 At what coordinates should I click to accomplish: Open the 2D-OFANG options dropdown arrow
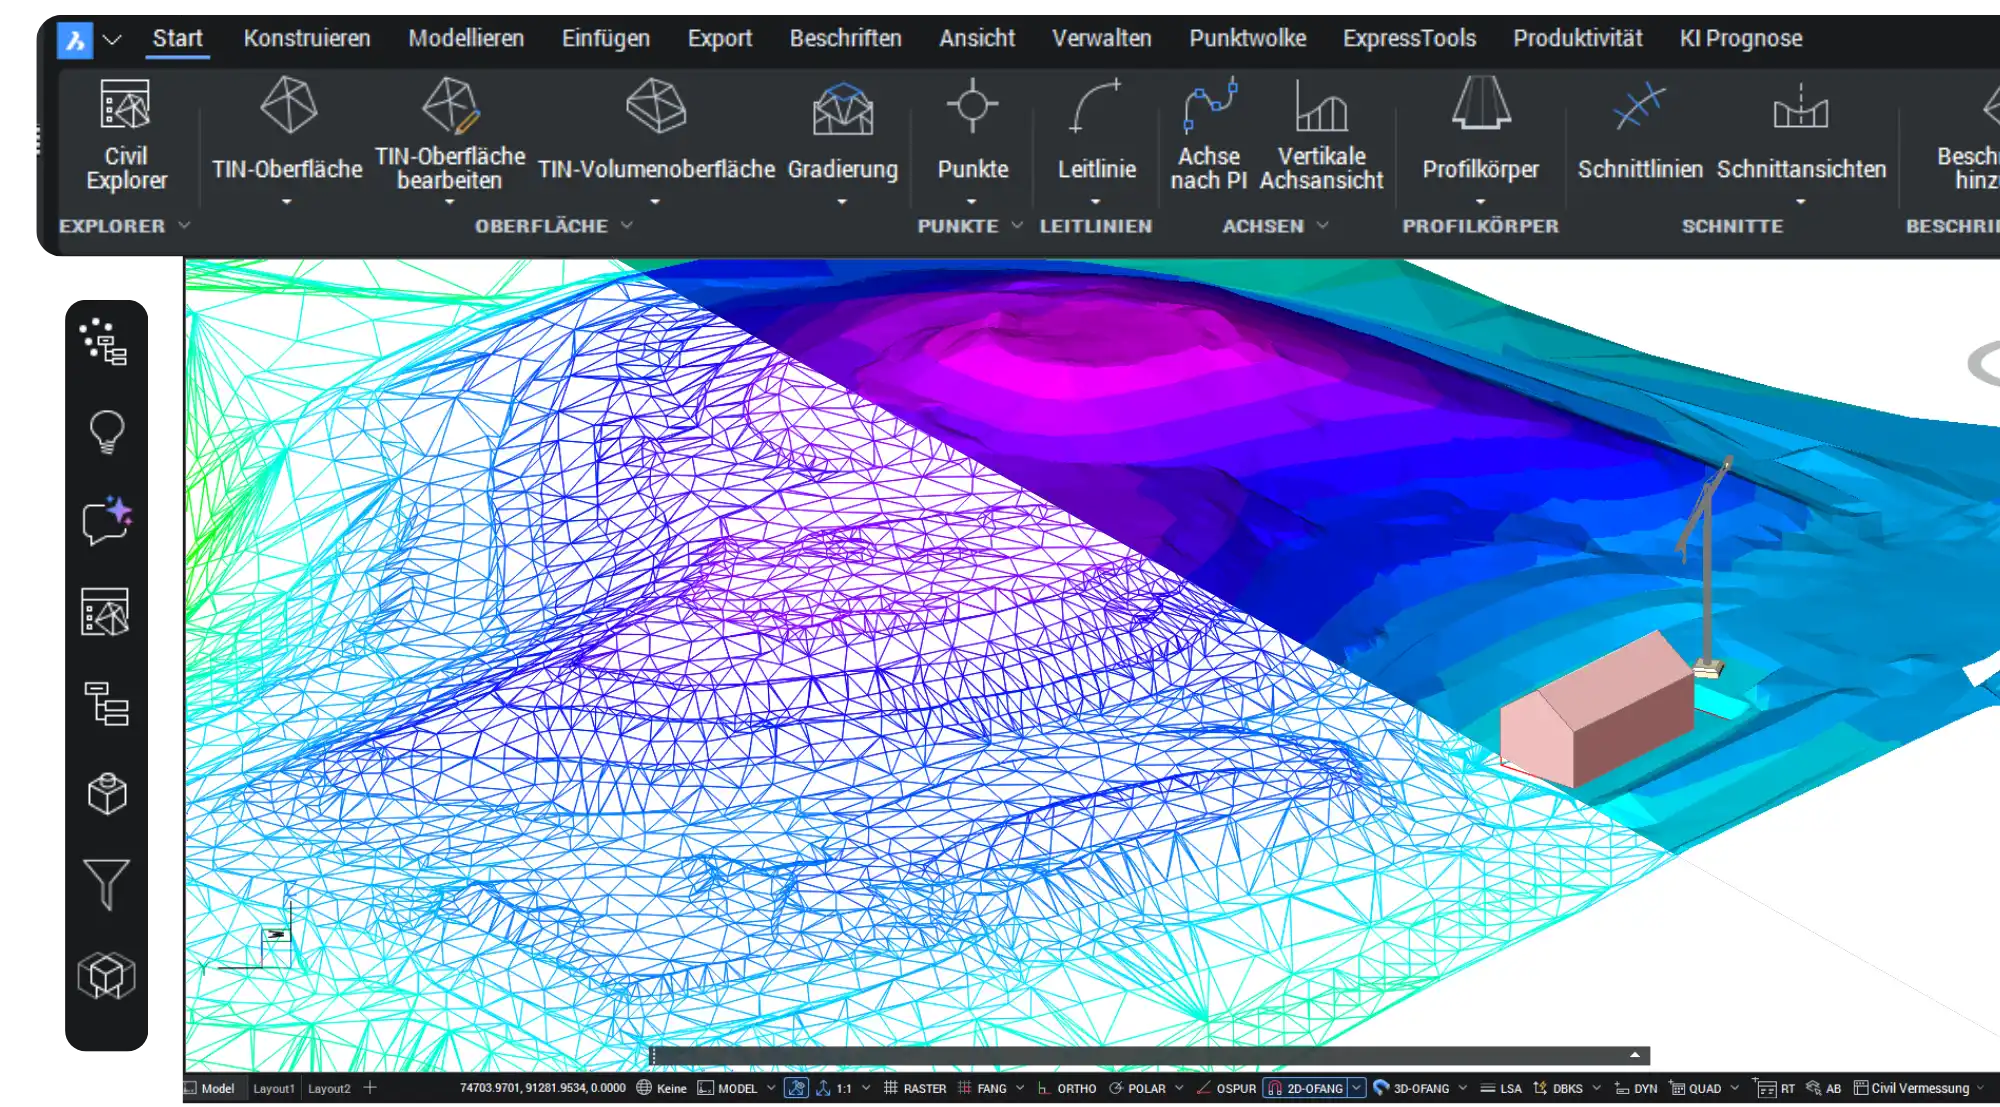tap(1356, 1088)
